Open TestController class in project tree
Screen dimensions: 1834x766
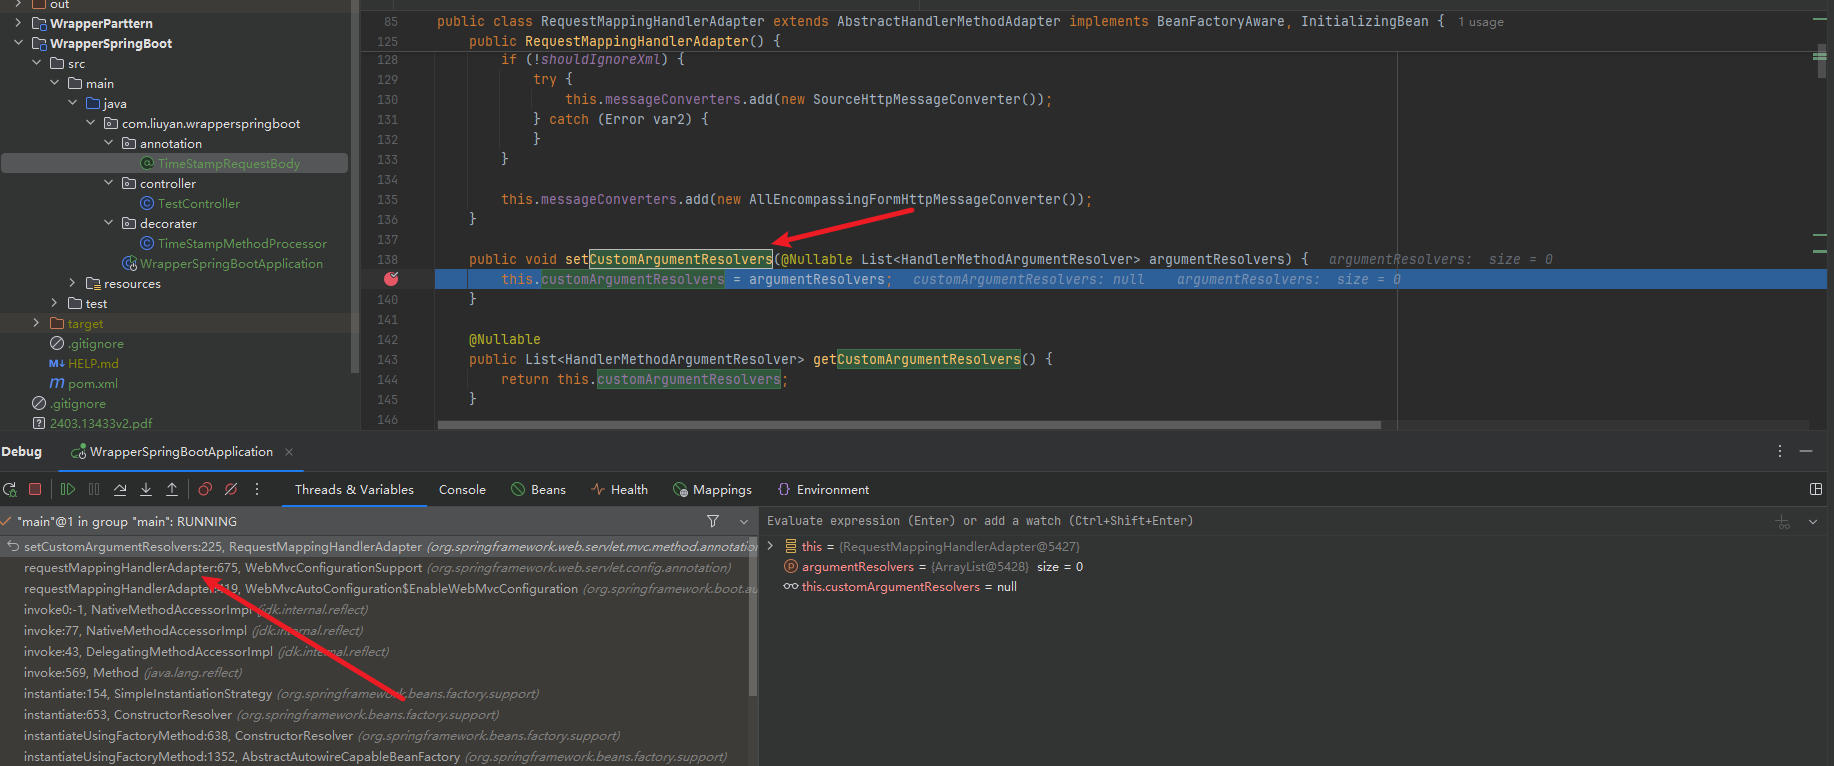coord(198,203)
